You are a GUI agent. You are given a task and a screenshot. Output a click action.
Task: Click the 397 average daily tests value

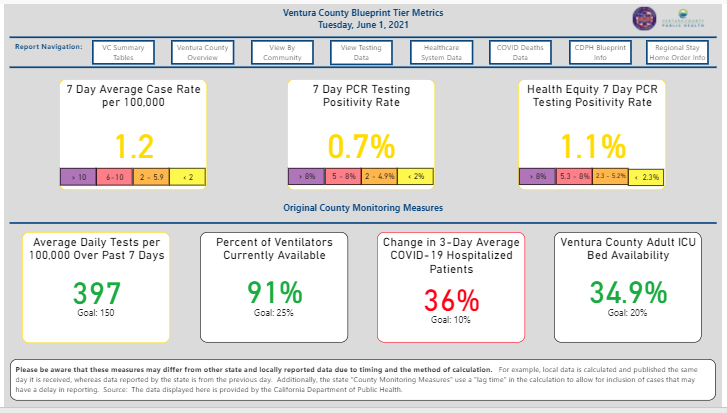coord(97,293)
